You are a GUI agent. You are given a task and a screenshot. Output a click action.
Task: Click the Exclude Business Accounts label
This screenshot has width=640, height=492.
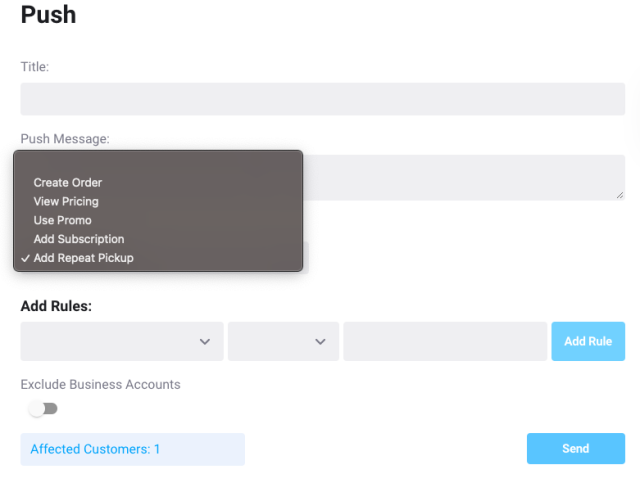coord(100,384)
